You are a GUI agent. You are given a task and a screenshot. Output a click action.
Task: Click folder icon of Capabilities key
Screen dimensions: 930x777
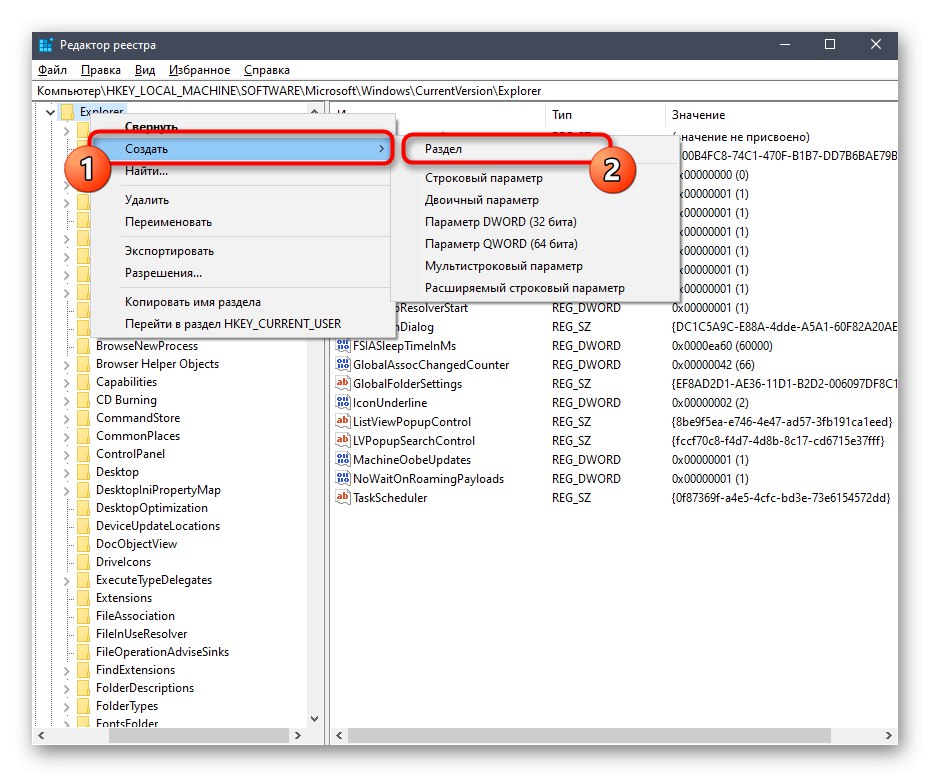[84, 382]
